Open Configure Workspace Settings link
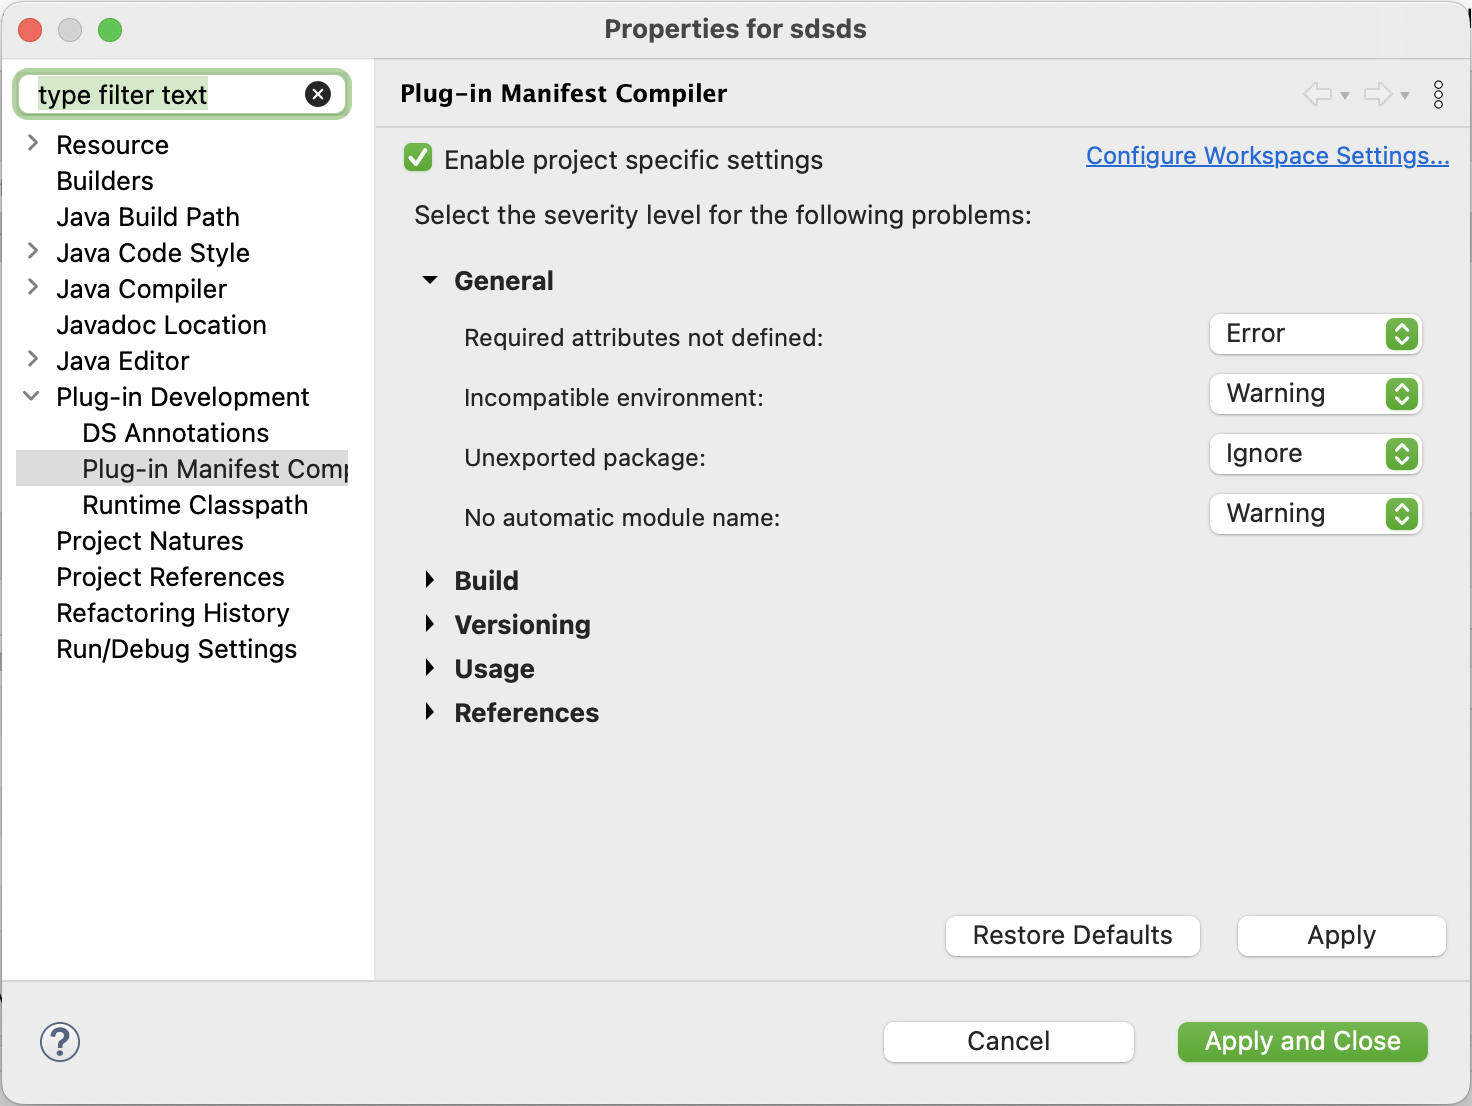 (x=1267, y=156)
